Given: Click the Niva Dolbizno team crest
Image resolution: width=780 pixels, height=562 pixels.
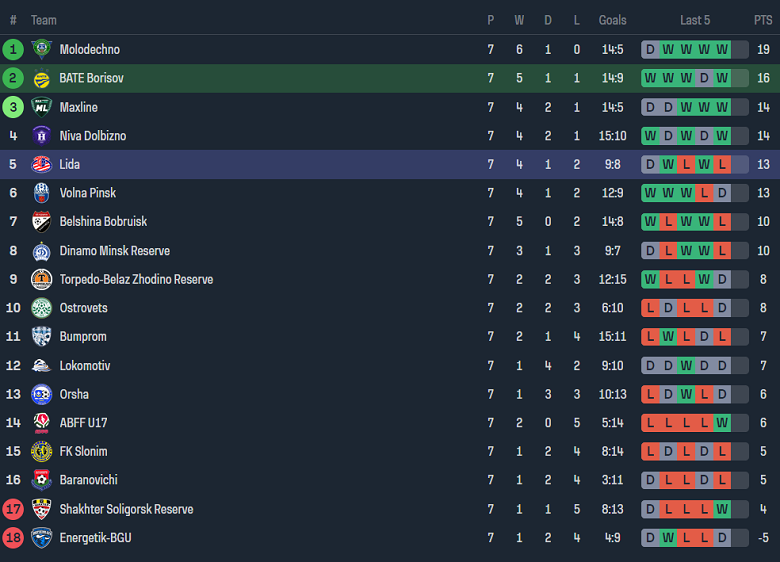Looking at the screenshot, I should click(41, 136).
